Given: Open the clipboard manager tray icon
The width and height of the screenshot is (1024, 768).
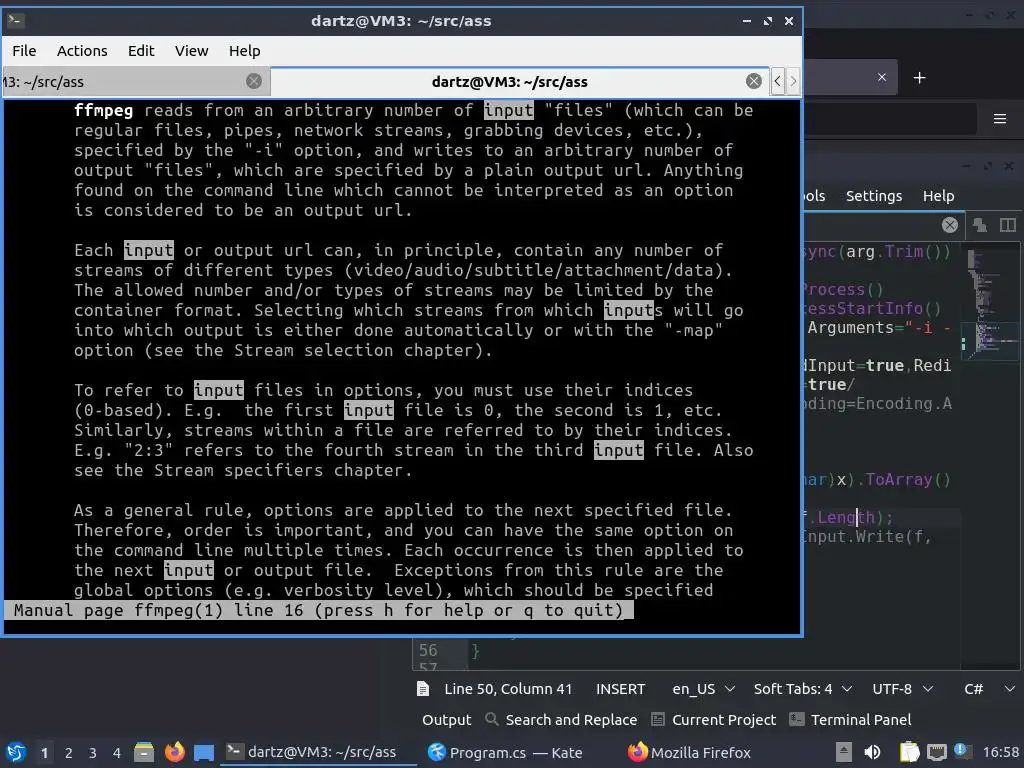Looking at the screenshot, I should [909, 752].
